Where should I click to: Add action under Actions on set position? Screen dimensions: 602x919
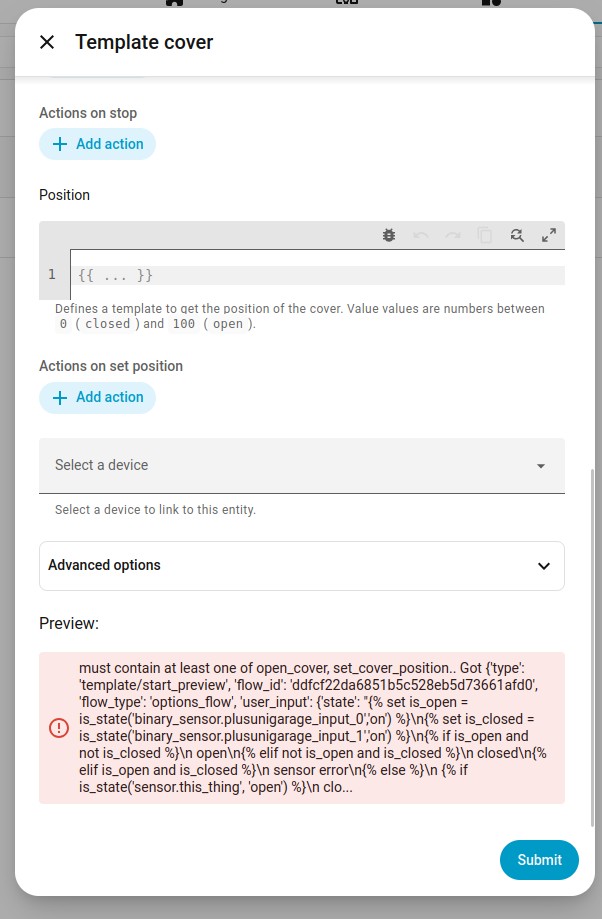(x=97, y=397)
